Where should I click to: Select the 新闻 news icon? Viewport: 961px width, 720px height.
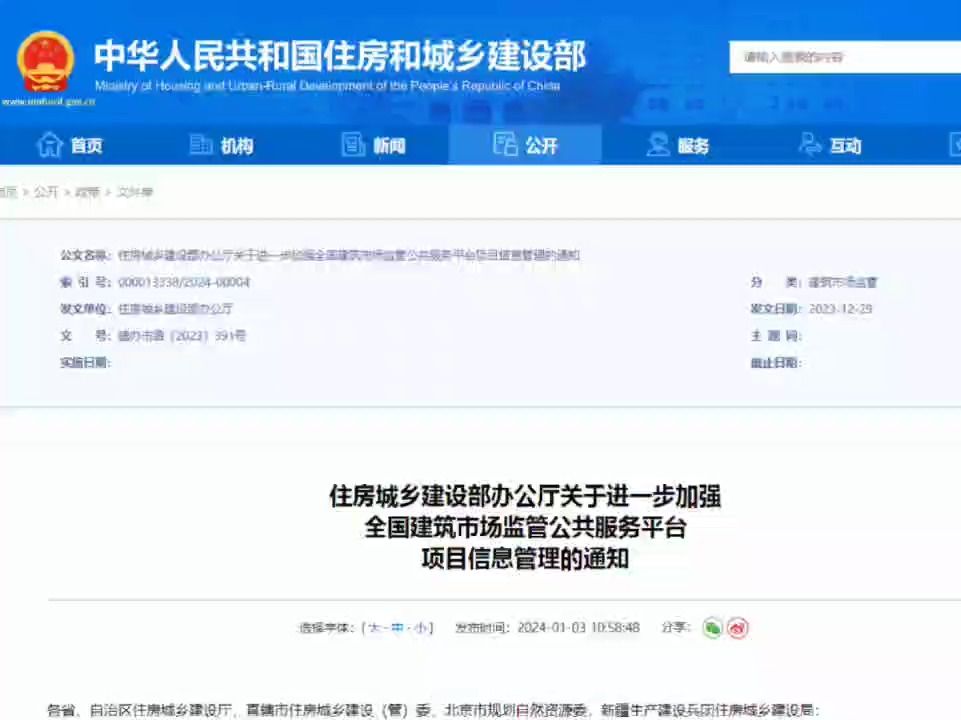(352, 145)
